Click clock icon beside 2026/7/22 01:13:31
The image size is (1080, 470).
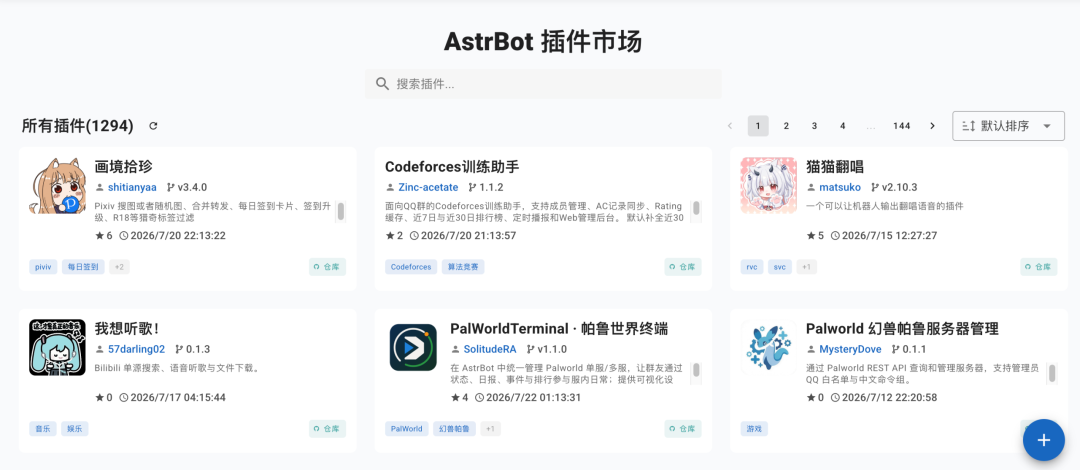pos(480,398)
